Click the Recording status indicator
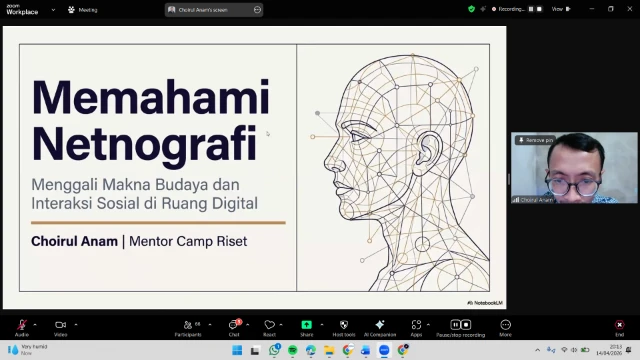 click(x=508, y=9)
